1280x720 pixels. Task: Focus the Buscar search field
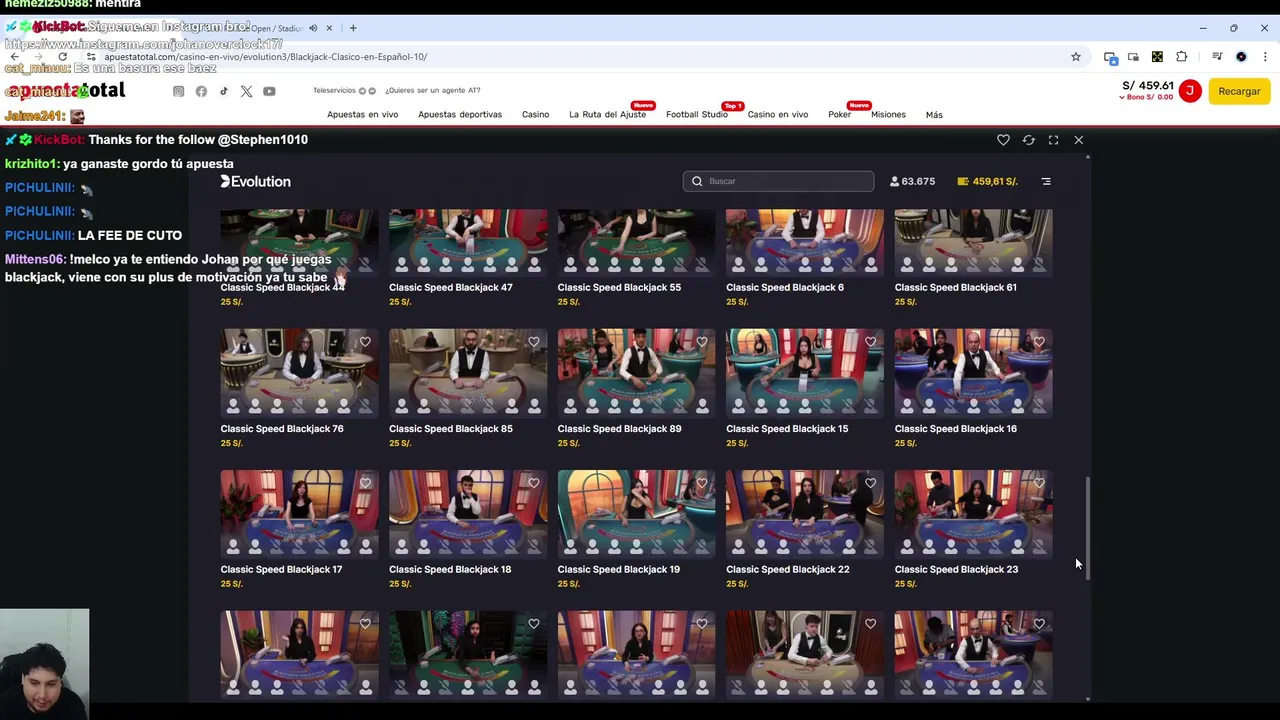[x=779, y=181]
